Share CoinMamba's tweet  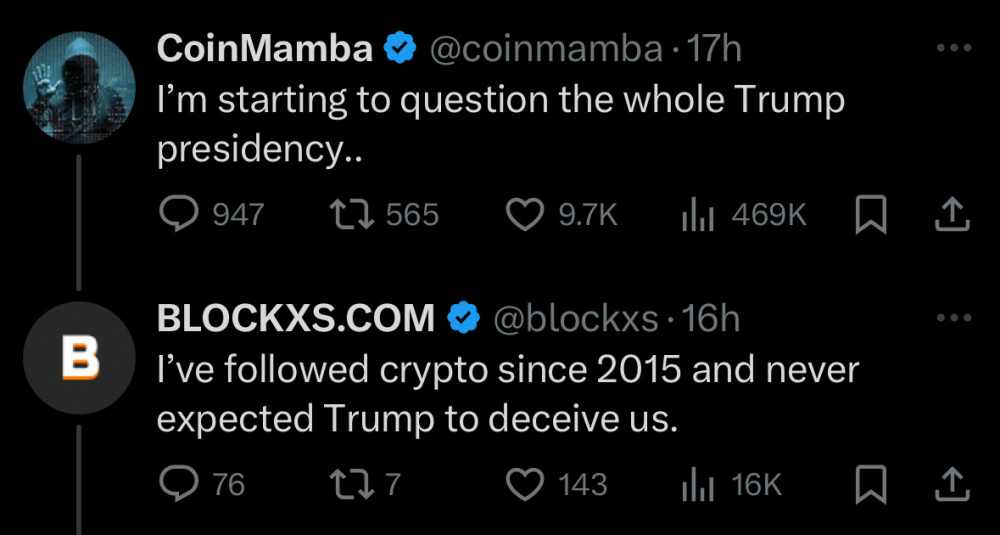coord(951,213)
